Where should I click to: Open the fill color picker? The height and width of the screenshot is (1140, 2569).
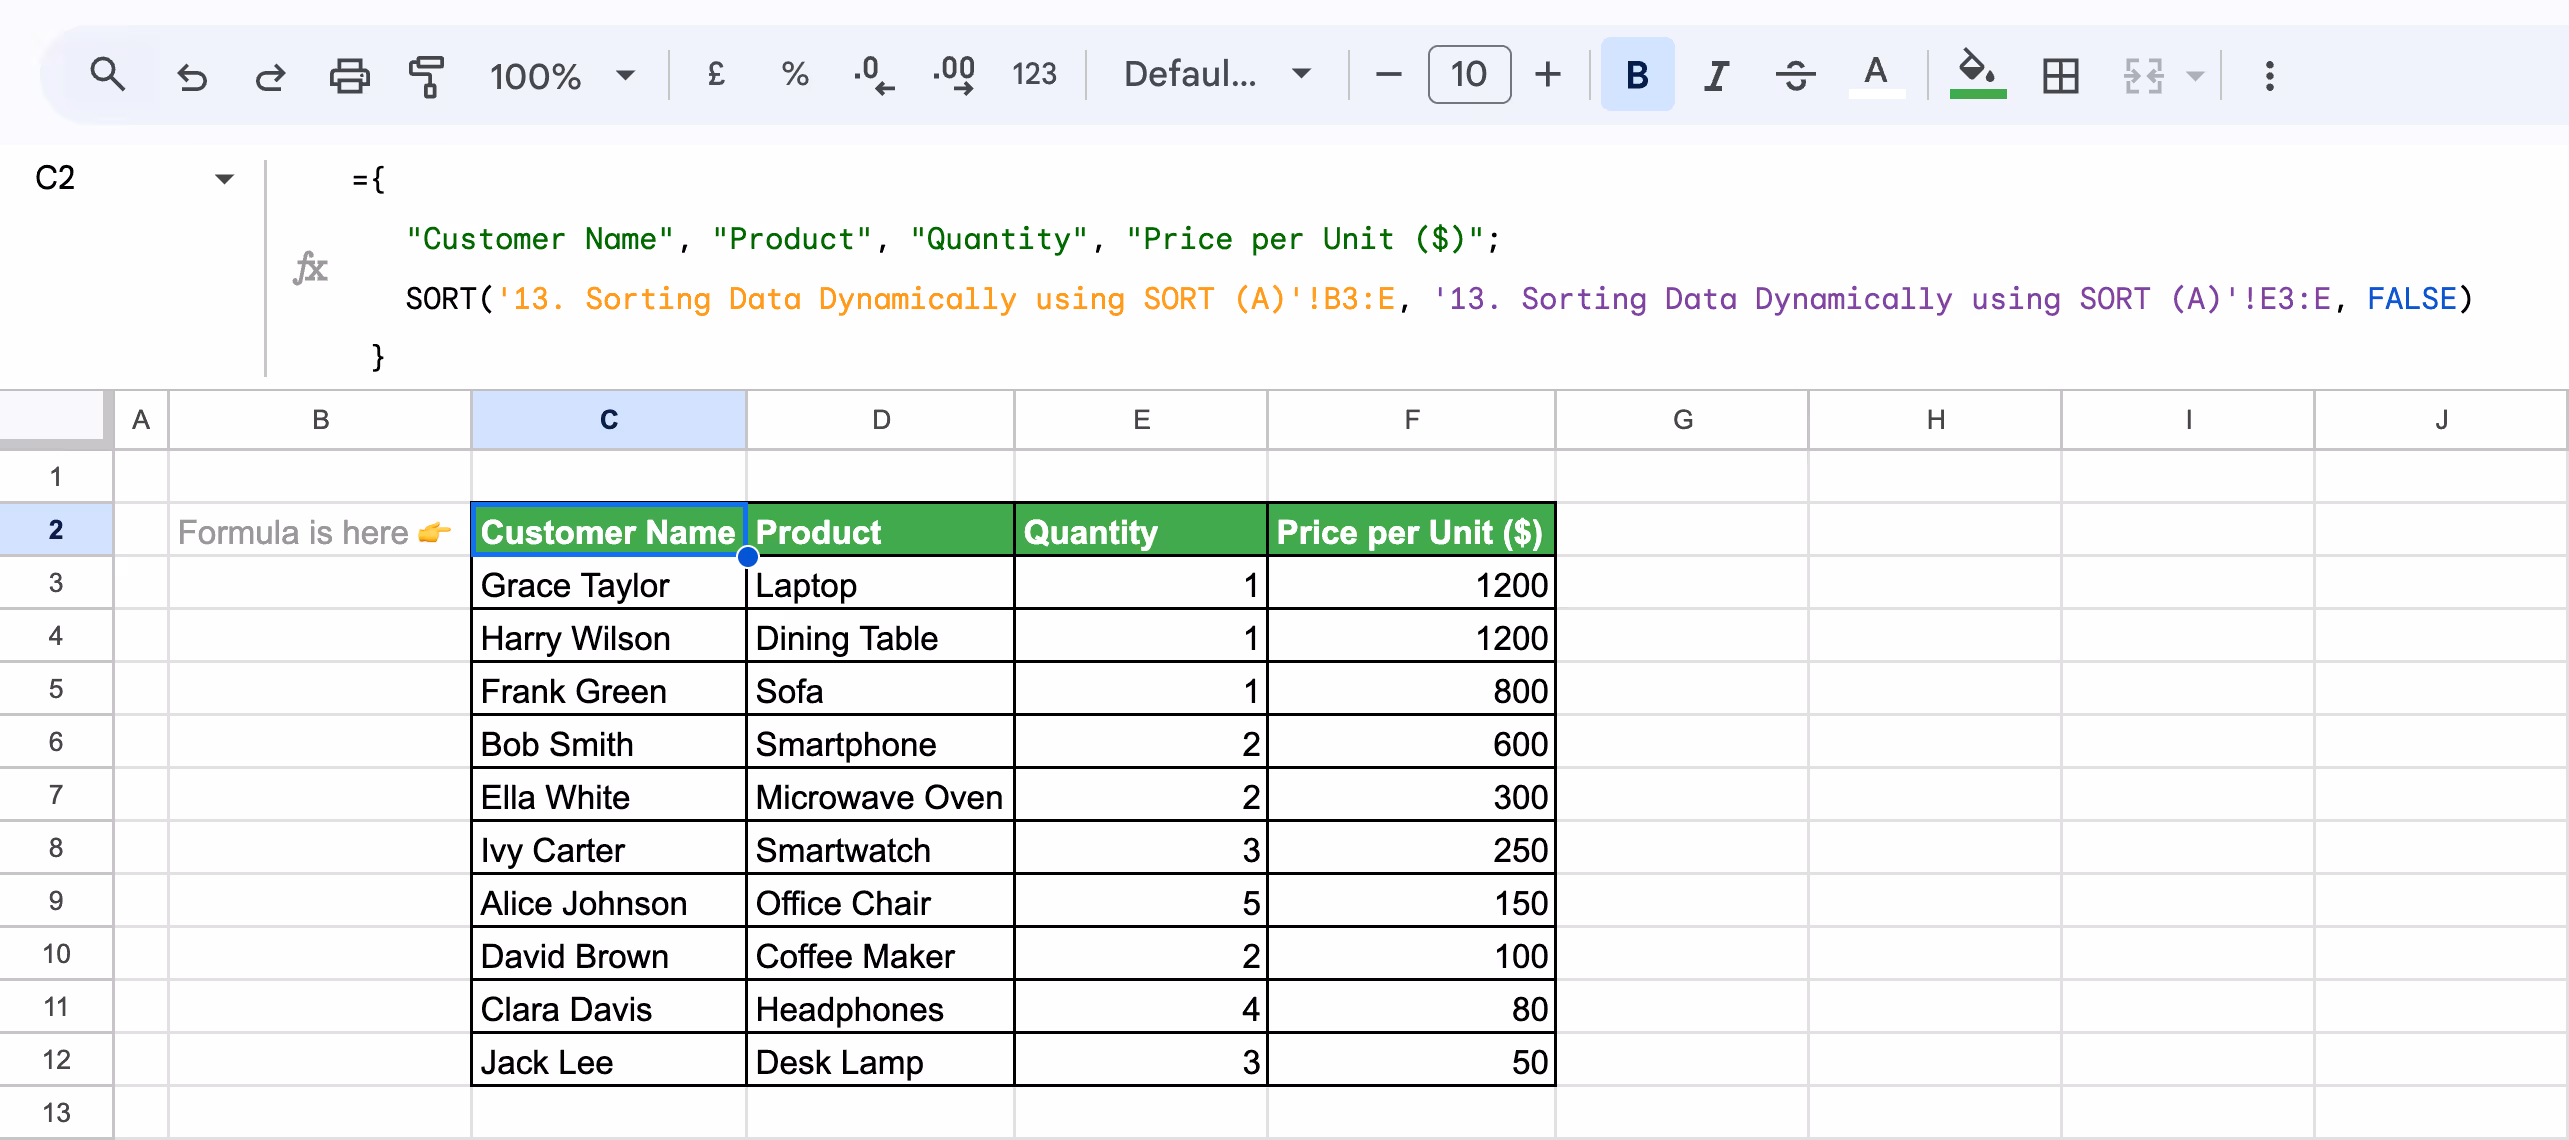pos(1976,74)
